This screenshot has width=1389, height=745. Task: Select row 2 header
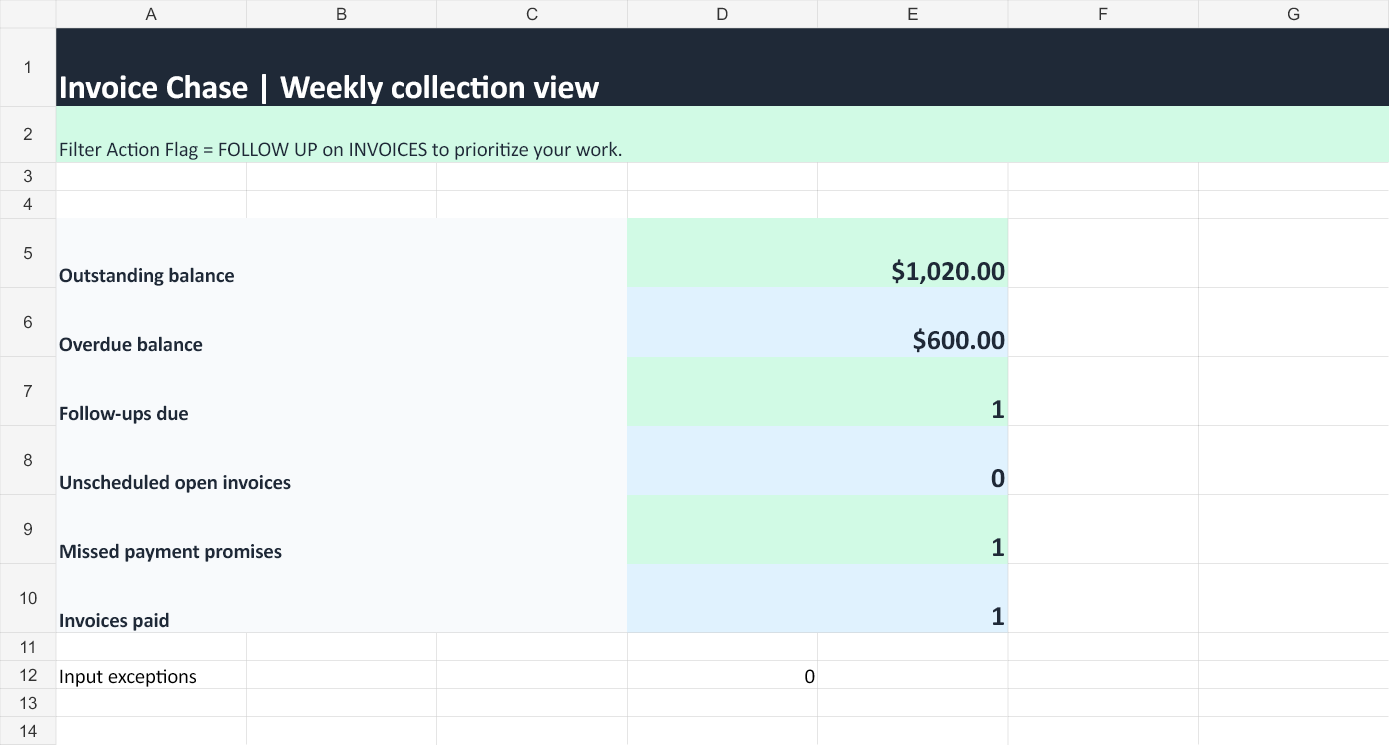point(28,134)
